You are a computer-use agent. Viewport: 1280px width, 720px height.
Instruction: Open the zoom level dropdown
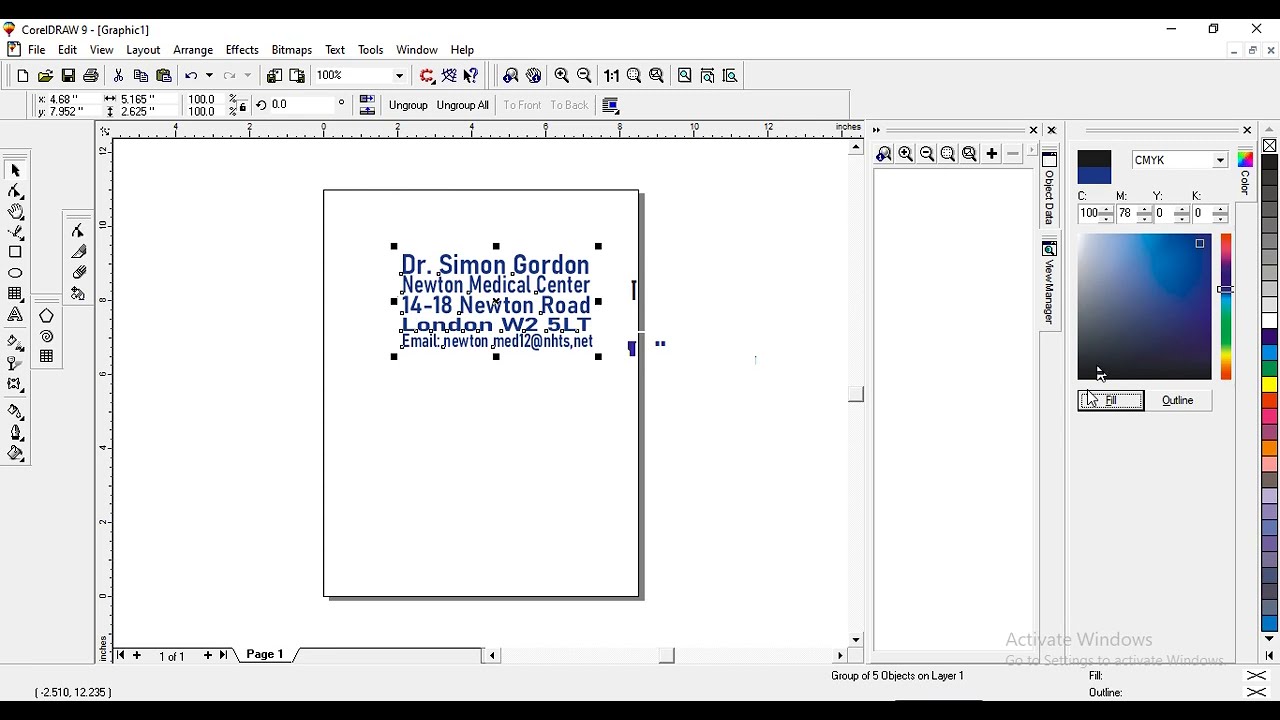coord(400,76)
